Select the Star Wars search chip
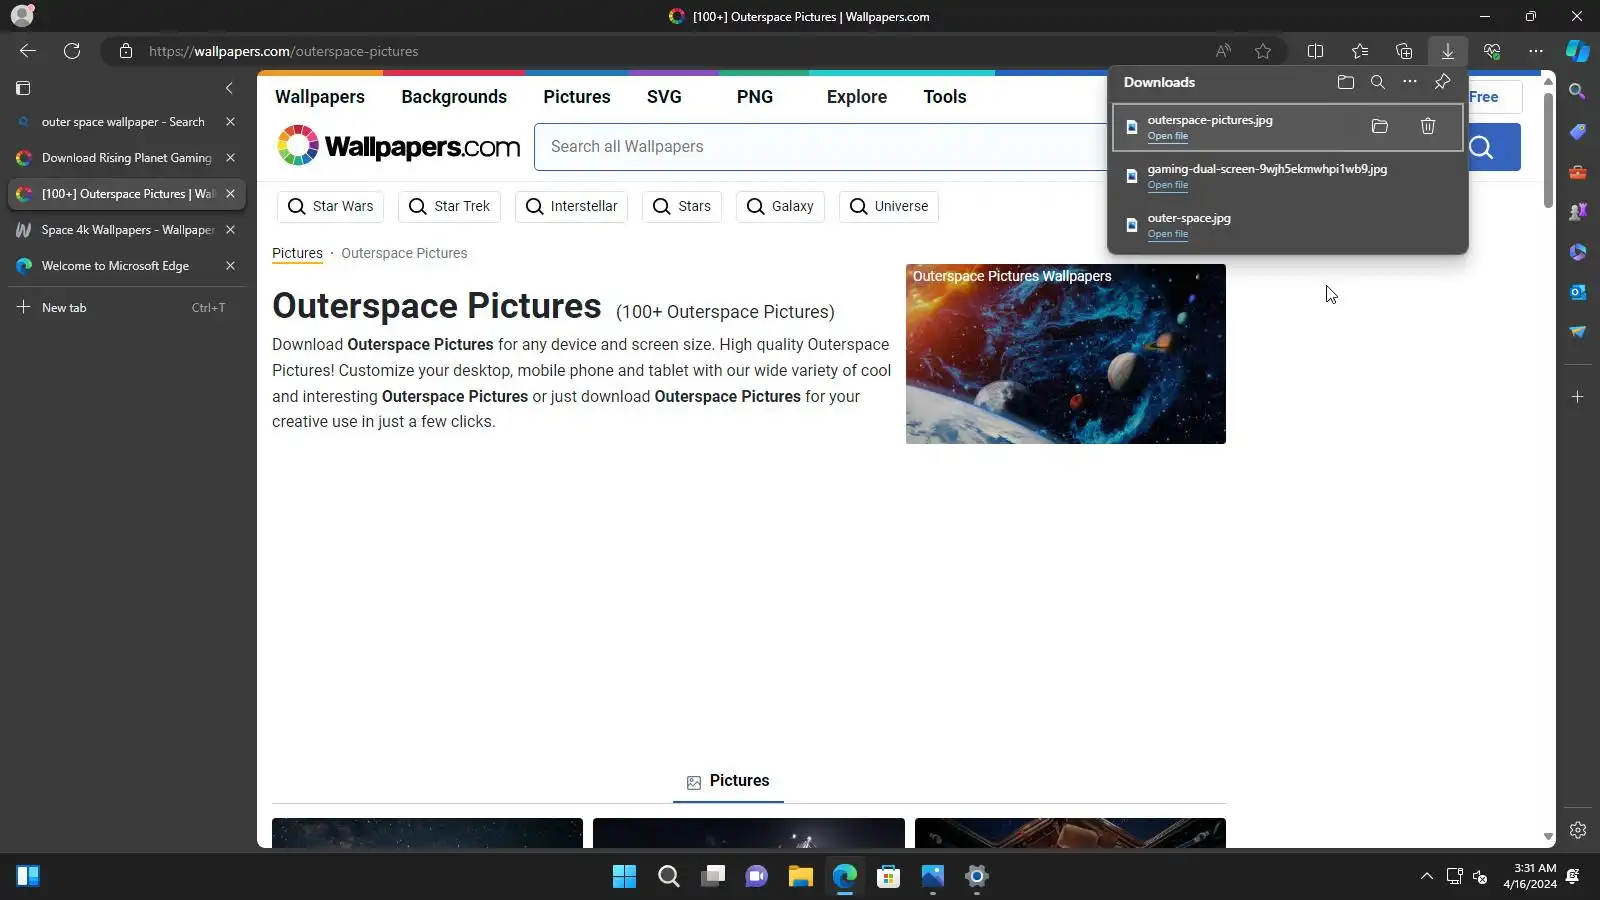 pos(330,207)
